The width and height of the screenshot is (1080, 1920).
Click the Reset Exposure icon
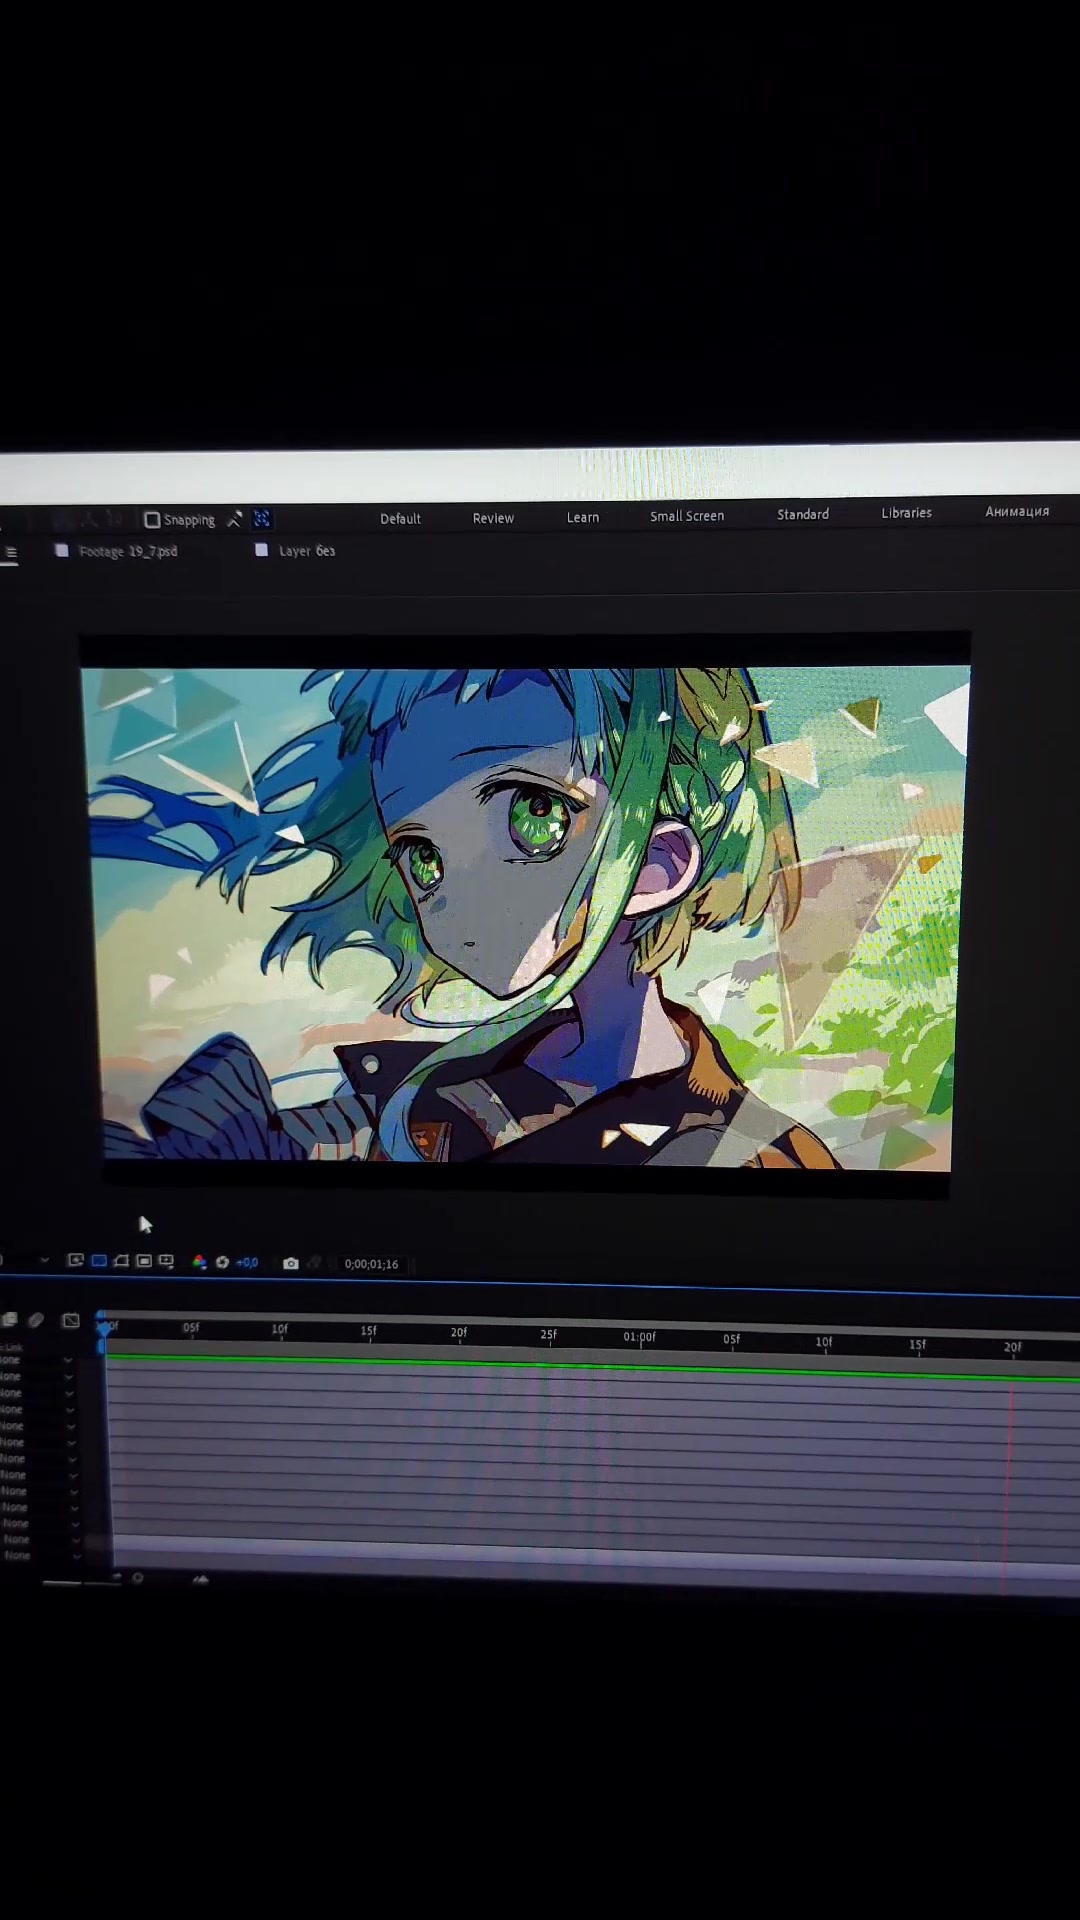(222, 1262)
